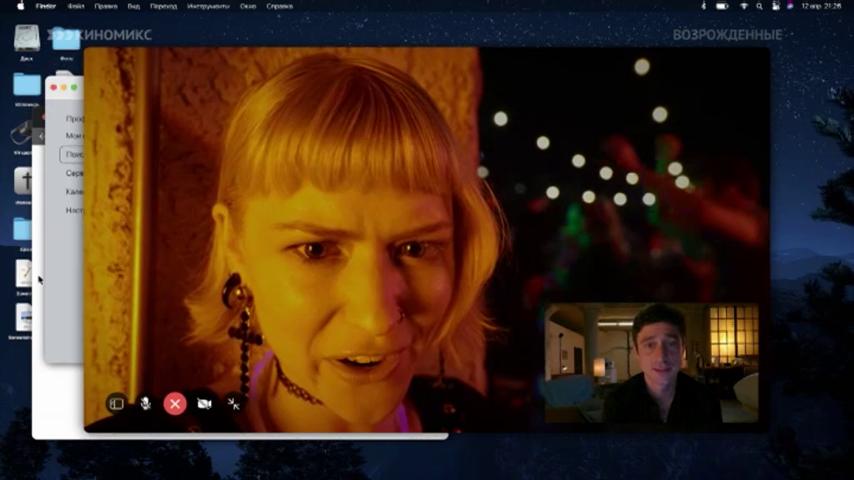This screenshot has height=480, width=854.
Task: Click the self-view video thumbnail
Action: click(651, 363)
